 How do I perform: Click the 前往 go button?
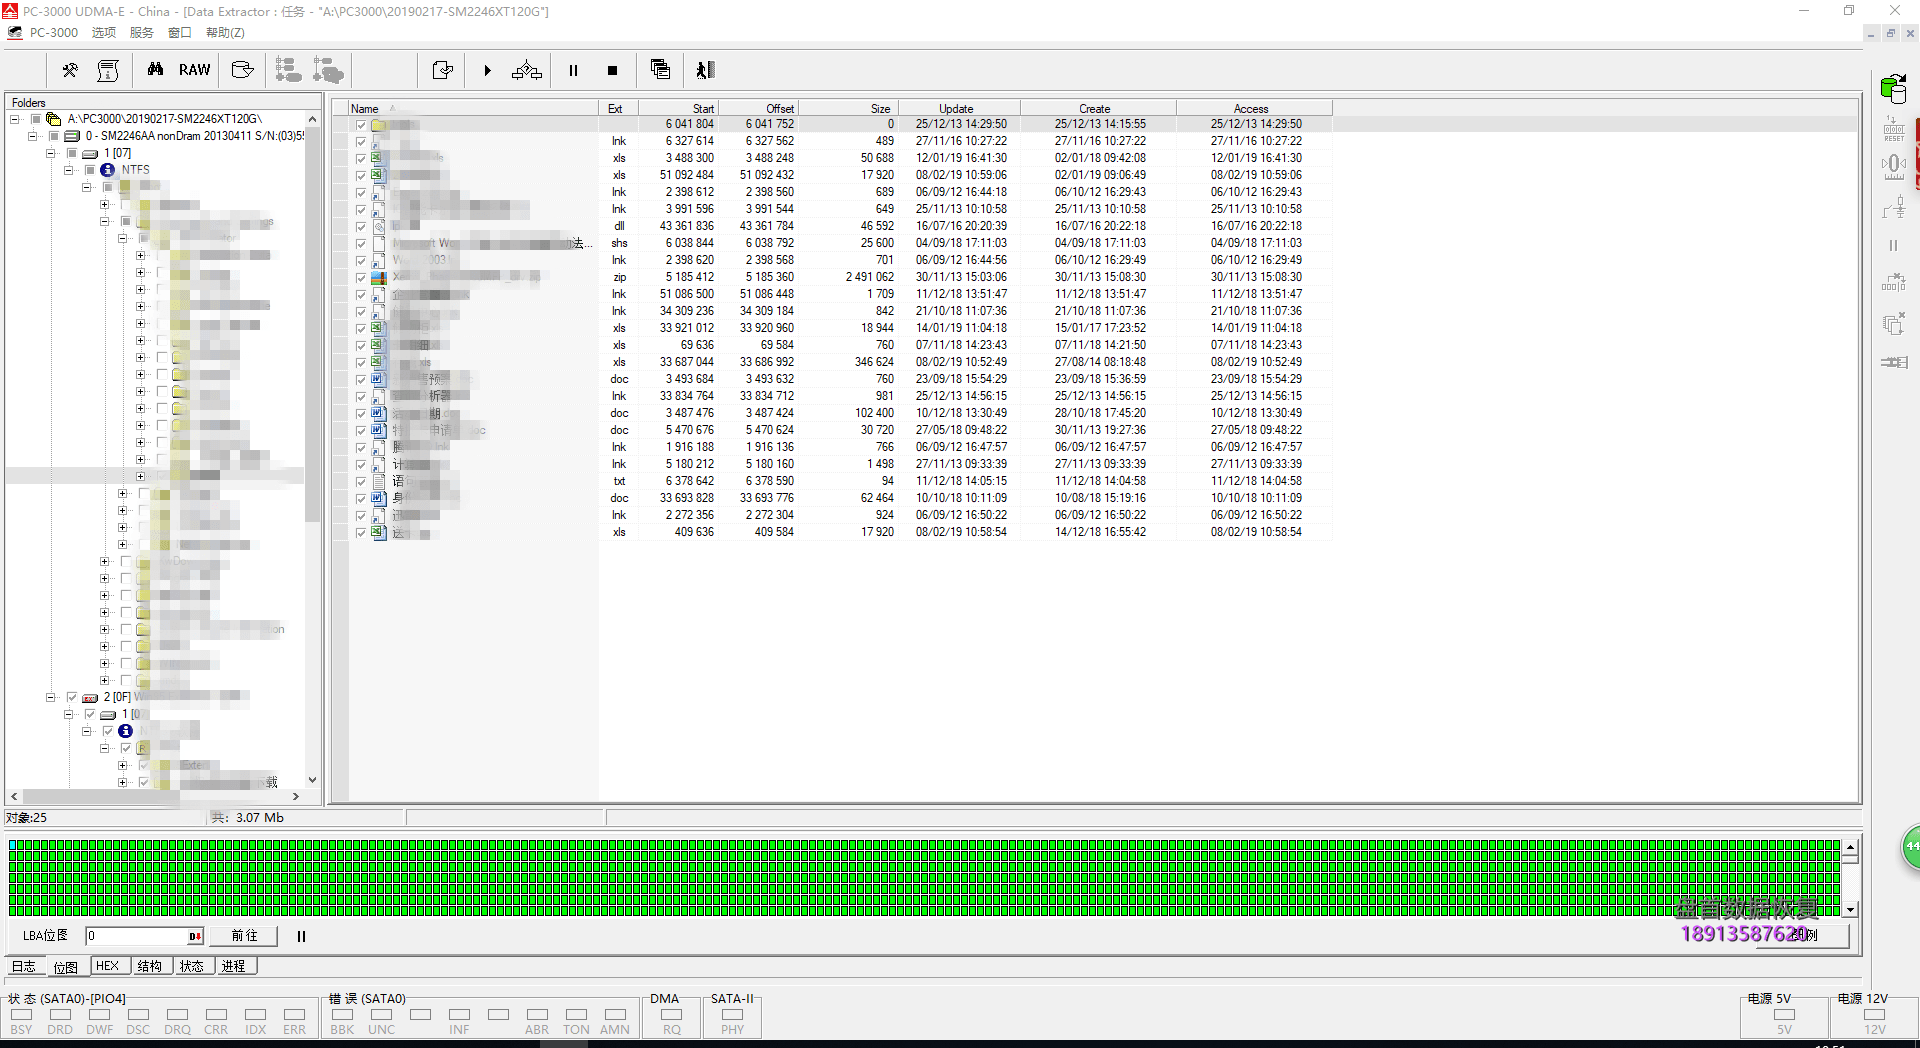click(245, 936)
